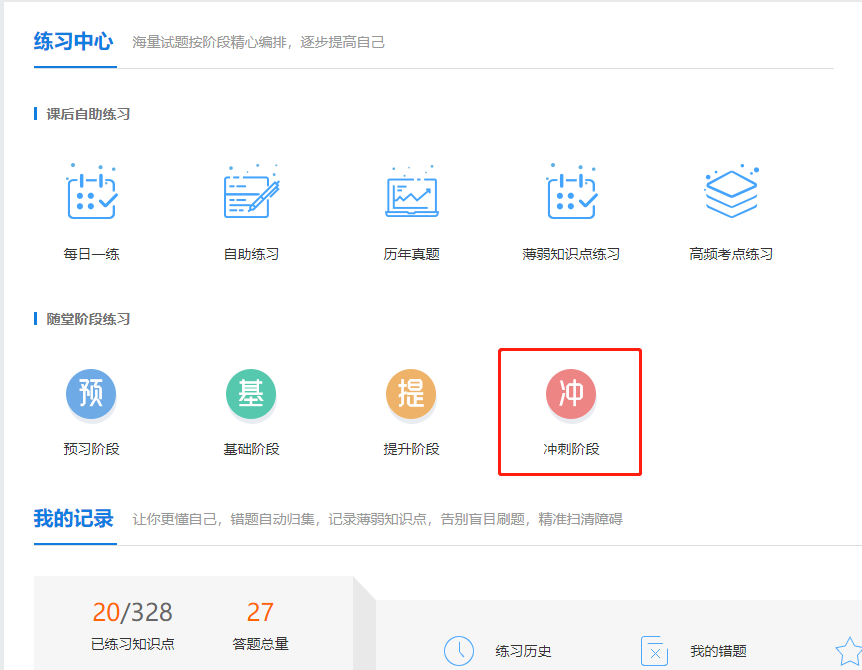This screenshot has width=862, height=670.
Task: Select the 自助练习 self-study practice icon
Action: [x=250, y=190]
